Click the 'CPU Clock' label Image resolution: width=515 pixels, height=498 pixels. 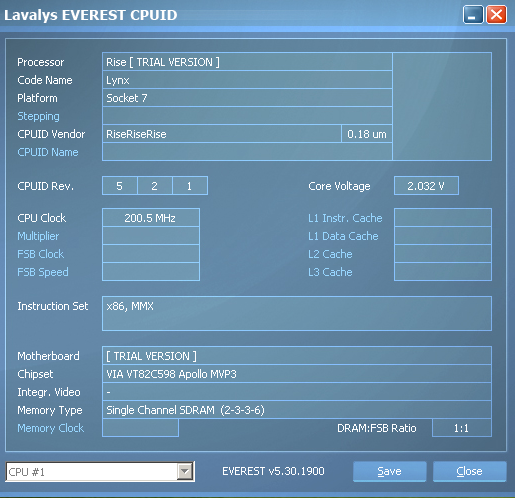[x=42, y=218]
